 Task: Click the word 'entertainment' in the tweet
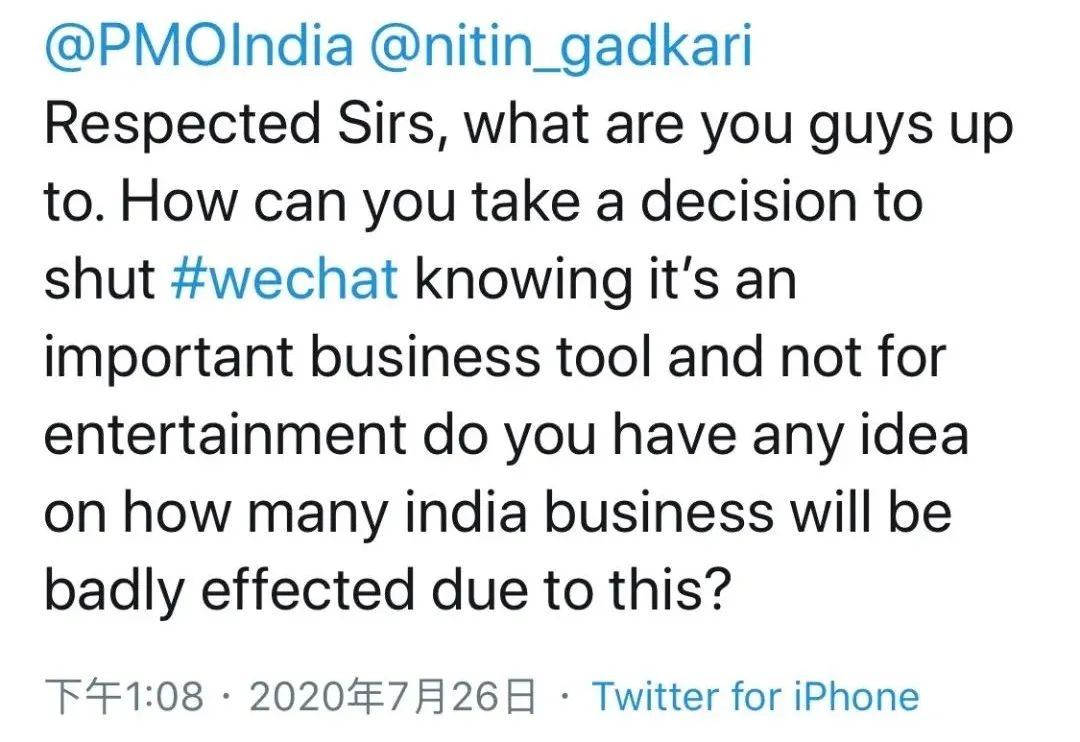coord(226,435)
